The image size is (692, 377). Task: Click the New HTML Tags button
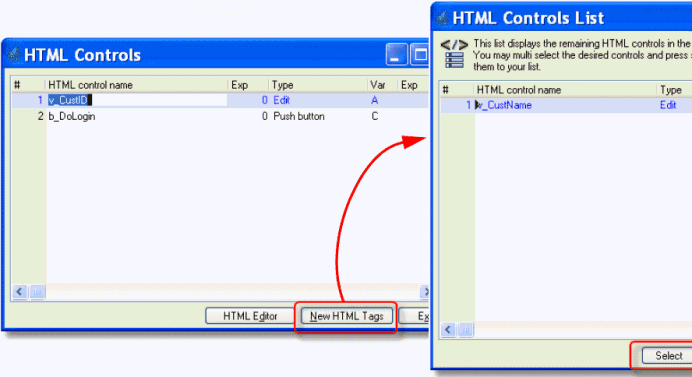point(346,316)
